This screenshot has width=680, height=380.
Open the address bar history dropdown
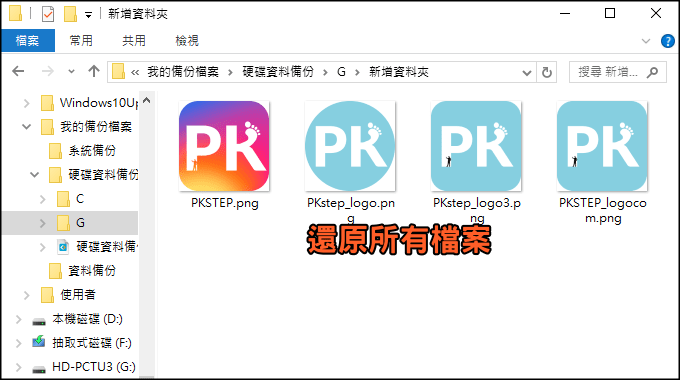527,72
